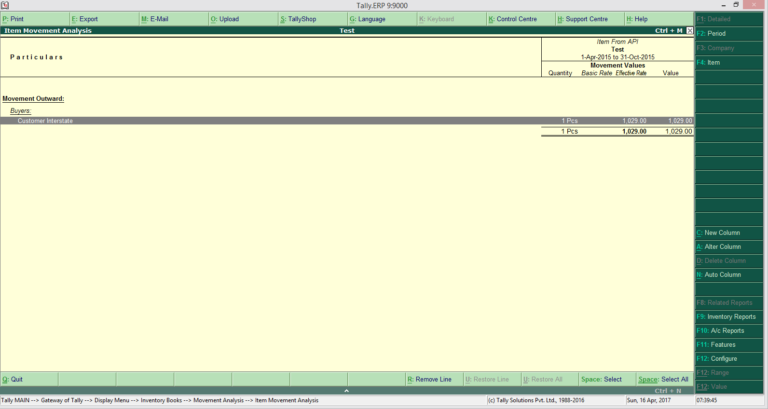Viewport: 768px width, 409px height.
Task: Open TallyShop from the top bar
Action: coord(312,19)
